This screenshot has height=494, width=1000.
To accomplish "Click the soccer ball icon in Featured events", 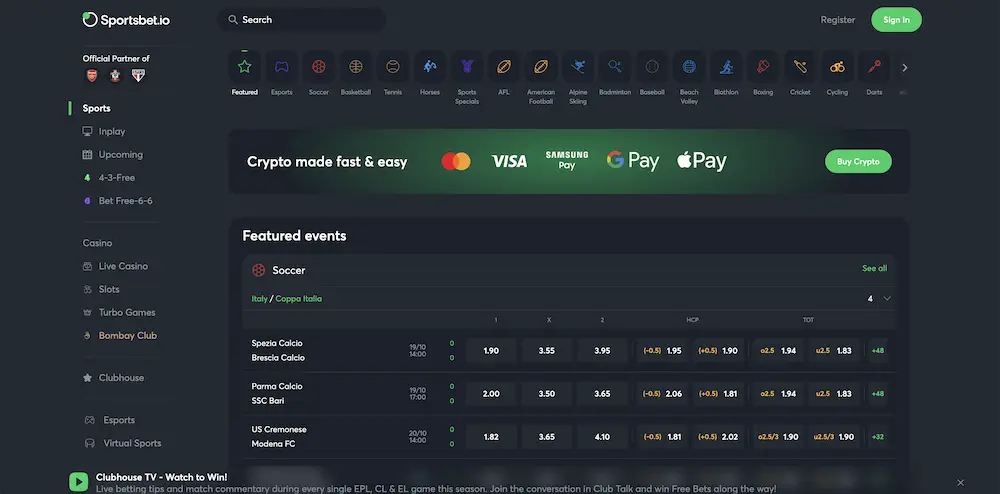I will pyautogui.click(x=258, y=270).
